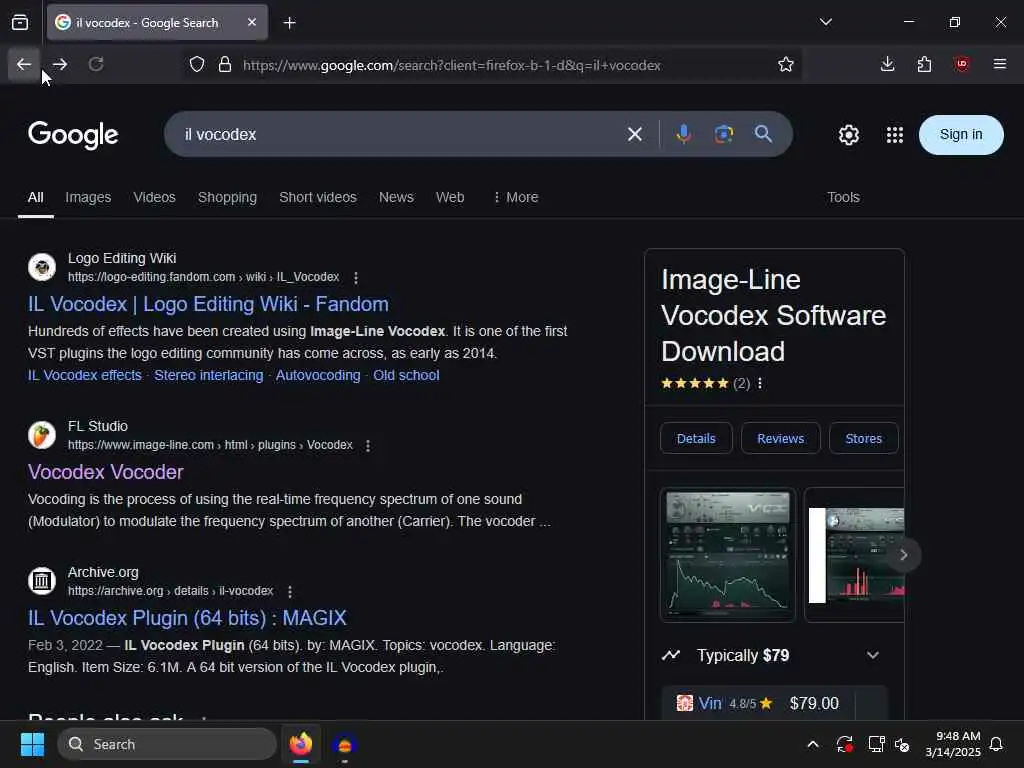Screen dimensions: 1024x768
Task: Open the 'Vocodex Vocoder' result link
Action: pos(106,472)
